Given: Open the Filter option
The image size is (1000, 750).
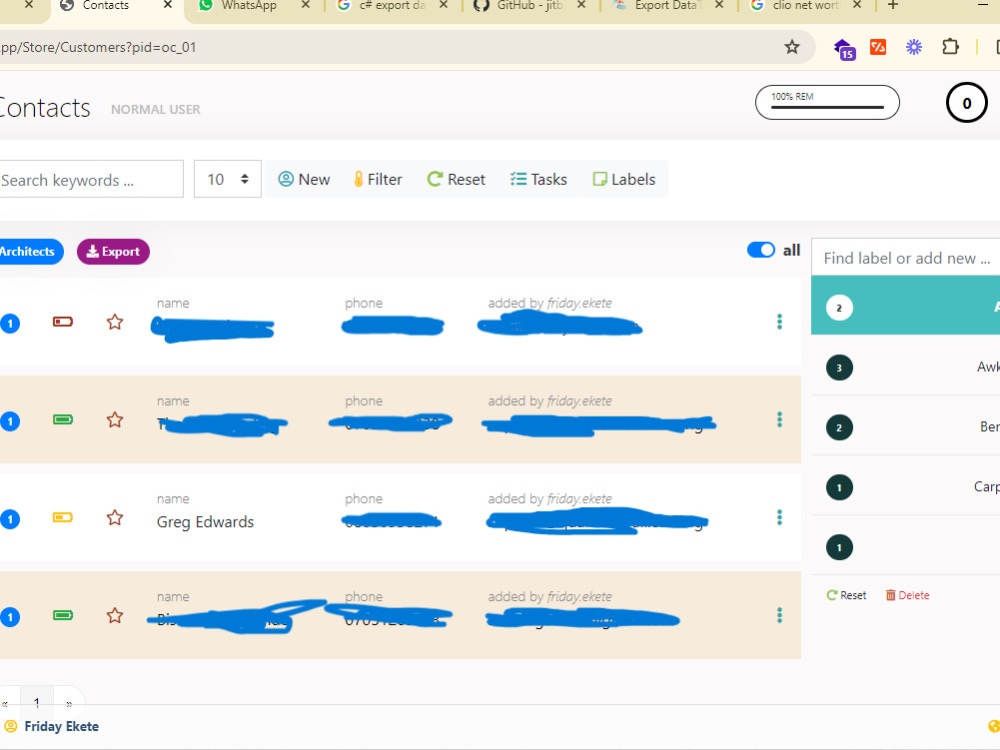Looking at the screenshot, I should pos(378,179).
